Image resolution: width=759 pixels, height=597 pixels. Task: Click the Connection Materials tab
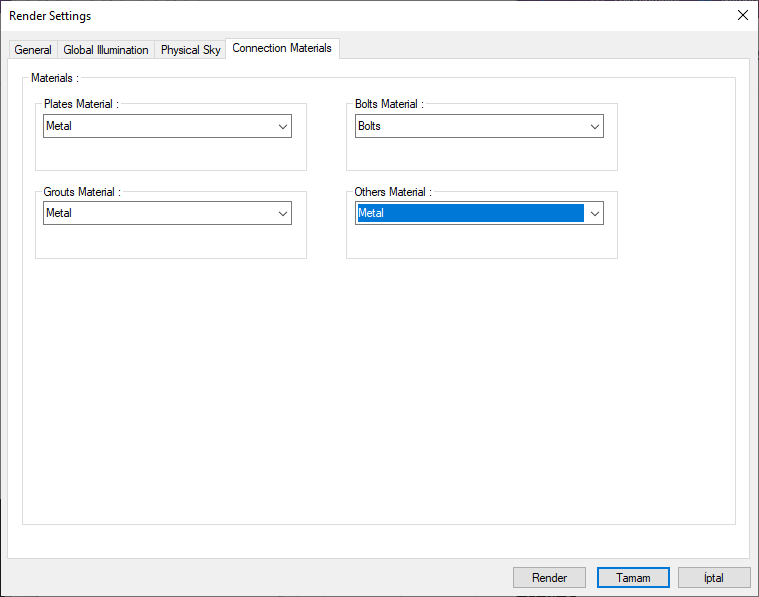click(282, 48)
